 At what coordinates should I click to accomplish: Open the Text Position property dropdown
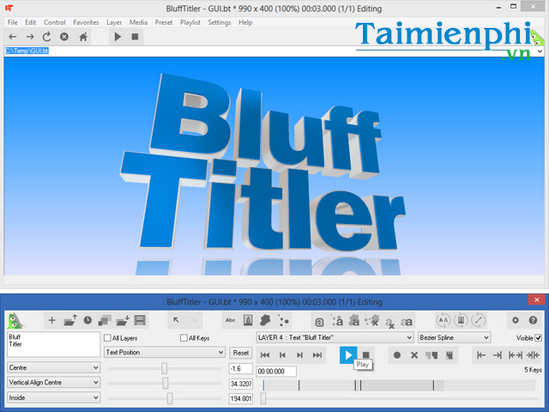[165, 352]
